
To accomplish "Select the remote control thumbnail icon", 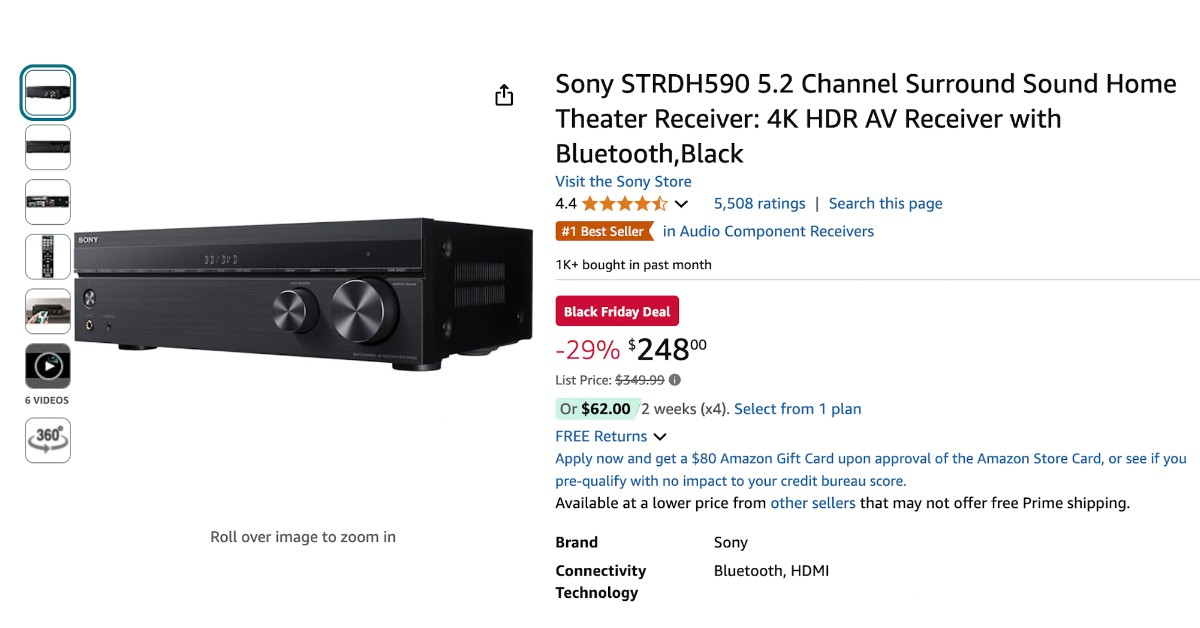I will tap(47, 256).
